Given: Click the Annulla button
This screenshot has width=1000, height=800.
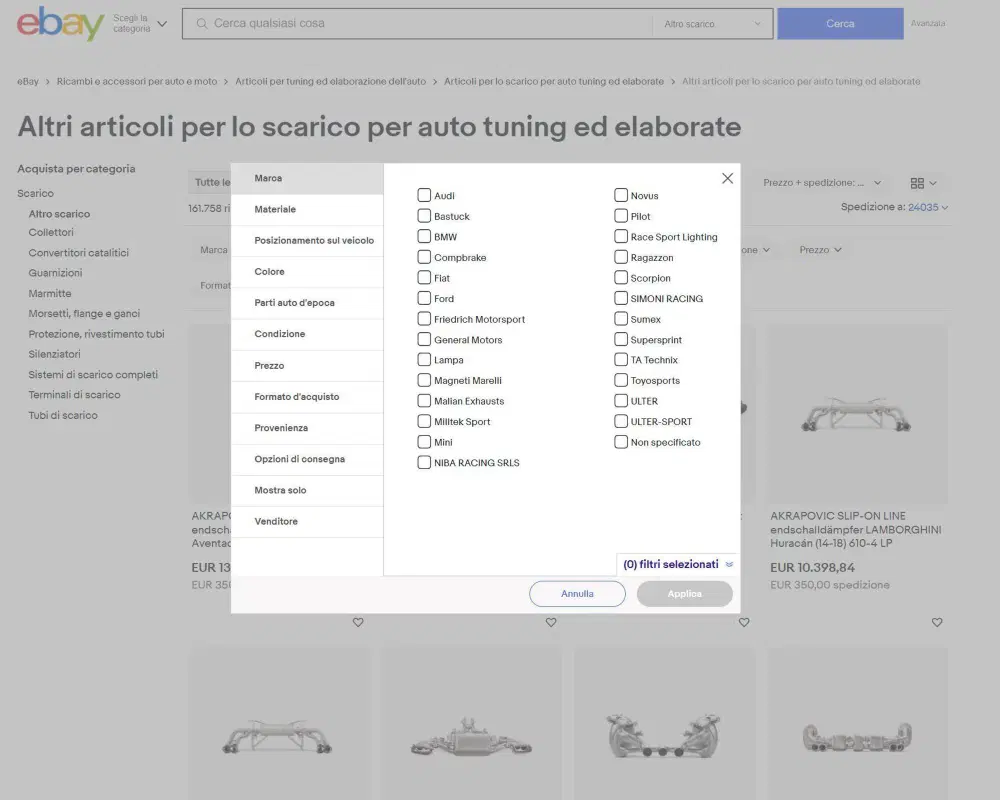Looking at the screenshot, I should [577, 594].
